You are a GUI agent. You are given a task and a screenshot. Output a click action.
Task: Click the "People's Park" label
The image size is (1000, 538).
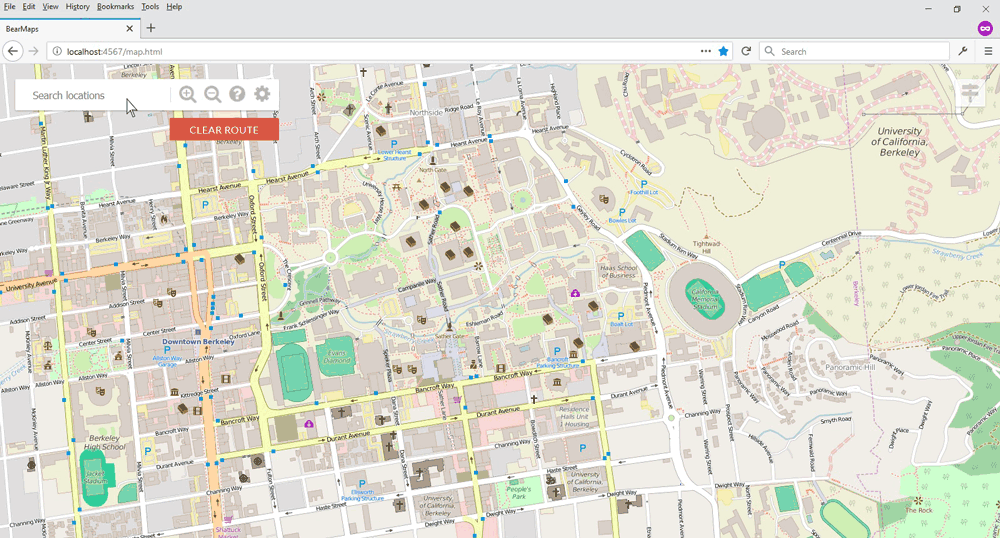(518, 492)
